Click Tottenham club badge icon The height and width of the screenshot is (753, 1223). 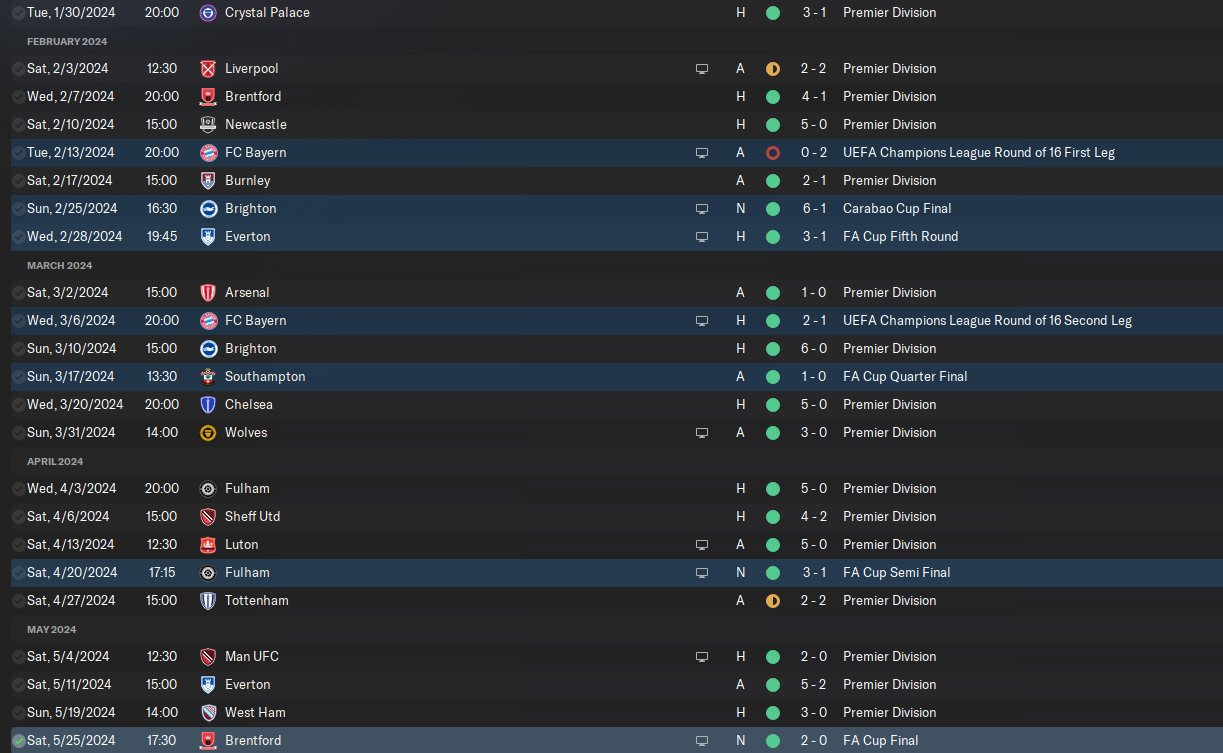(x=208, y=601)
